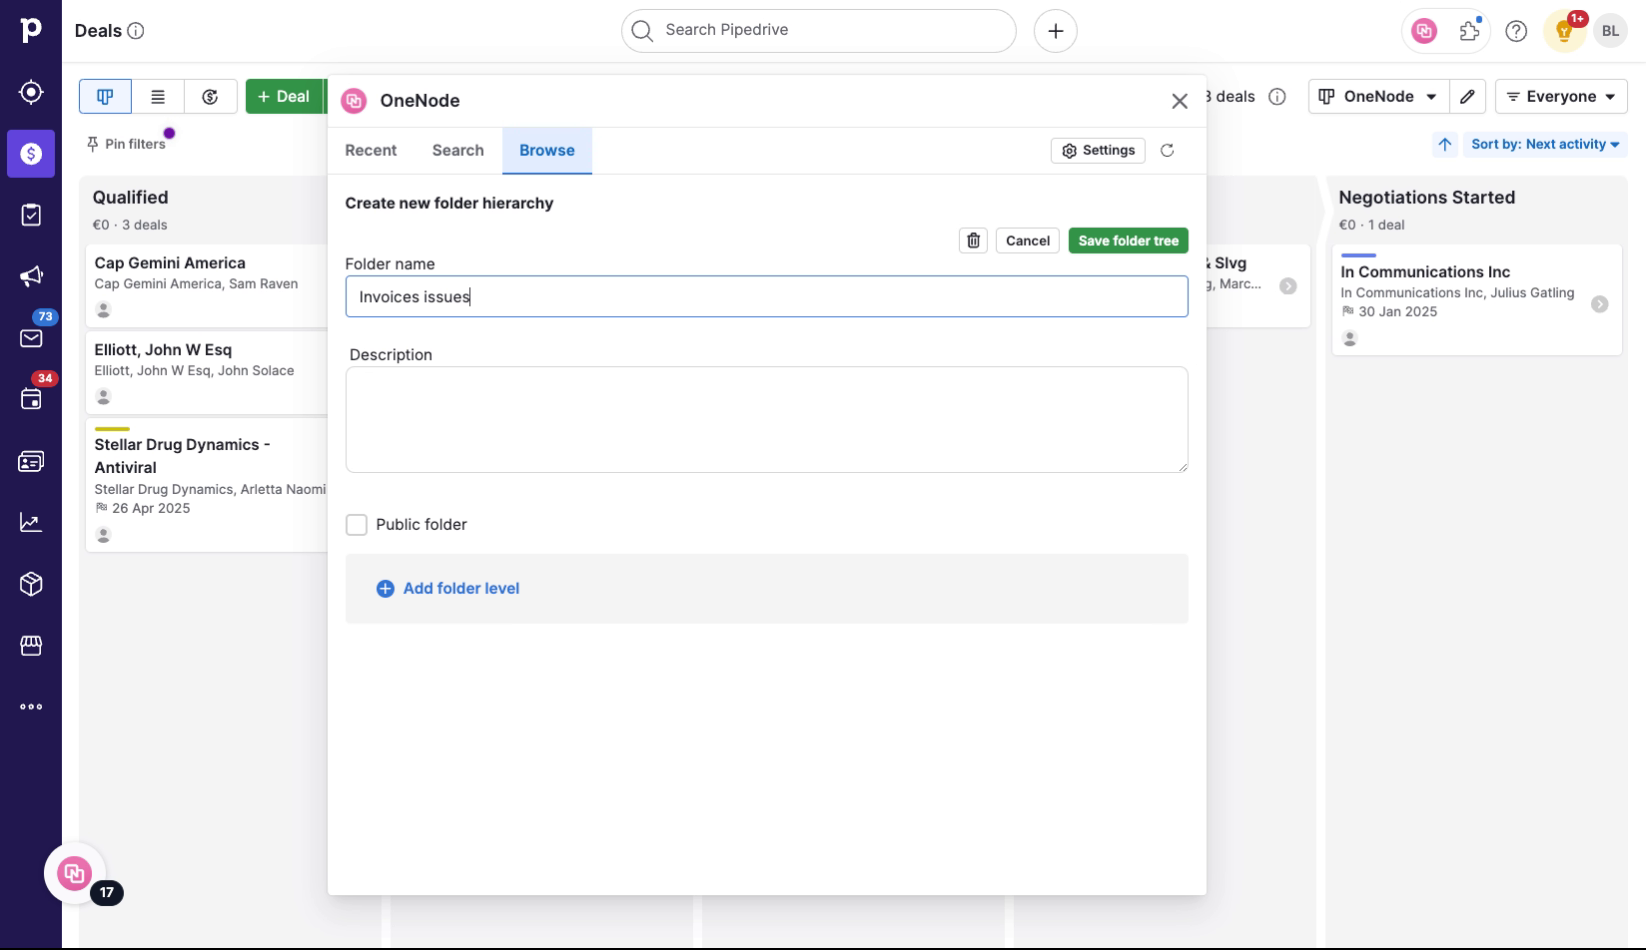1646x950 pixels.
Task: Open the Pipedrive logo home
Action: pyautogui.click(x=31, y=30)
